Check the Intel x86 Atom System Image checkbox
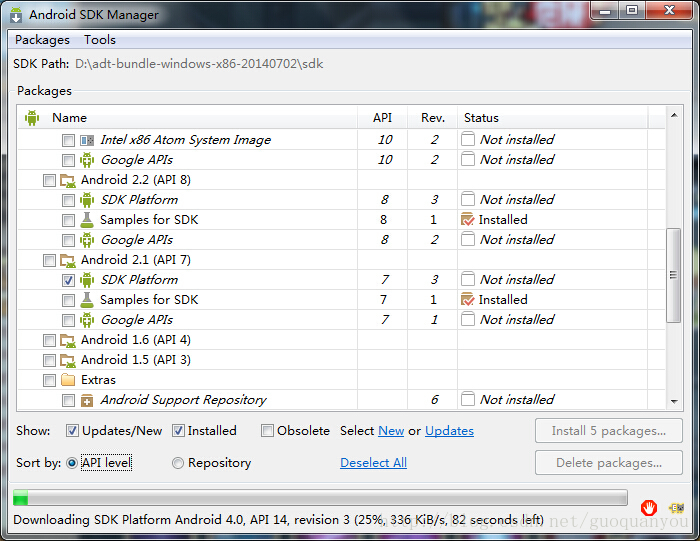The width and height of the screenshot is (700, 541). [68, 141]
